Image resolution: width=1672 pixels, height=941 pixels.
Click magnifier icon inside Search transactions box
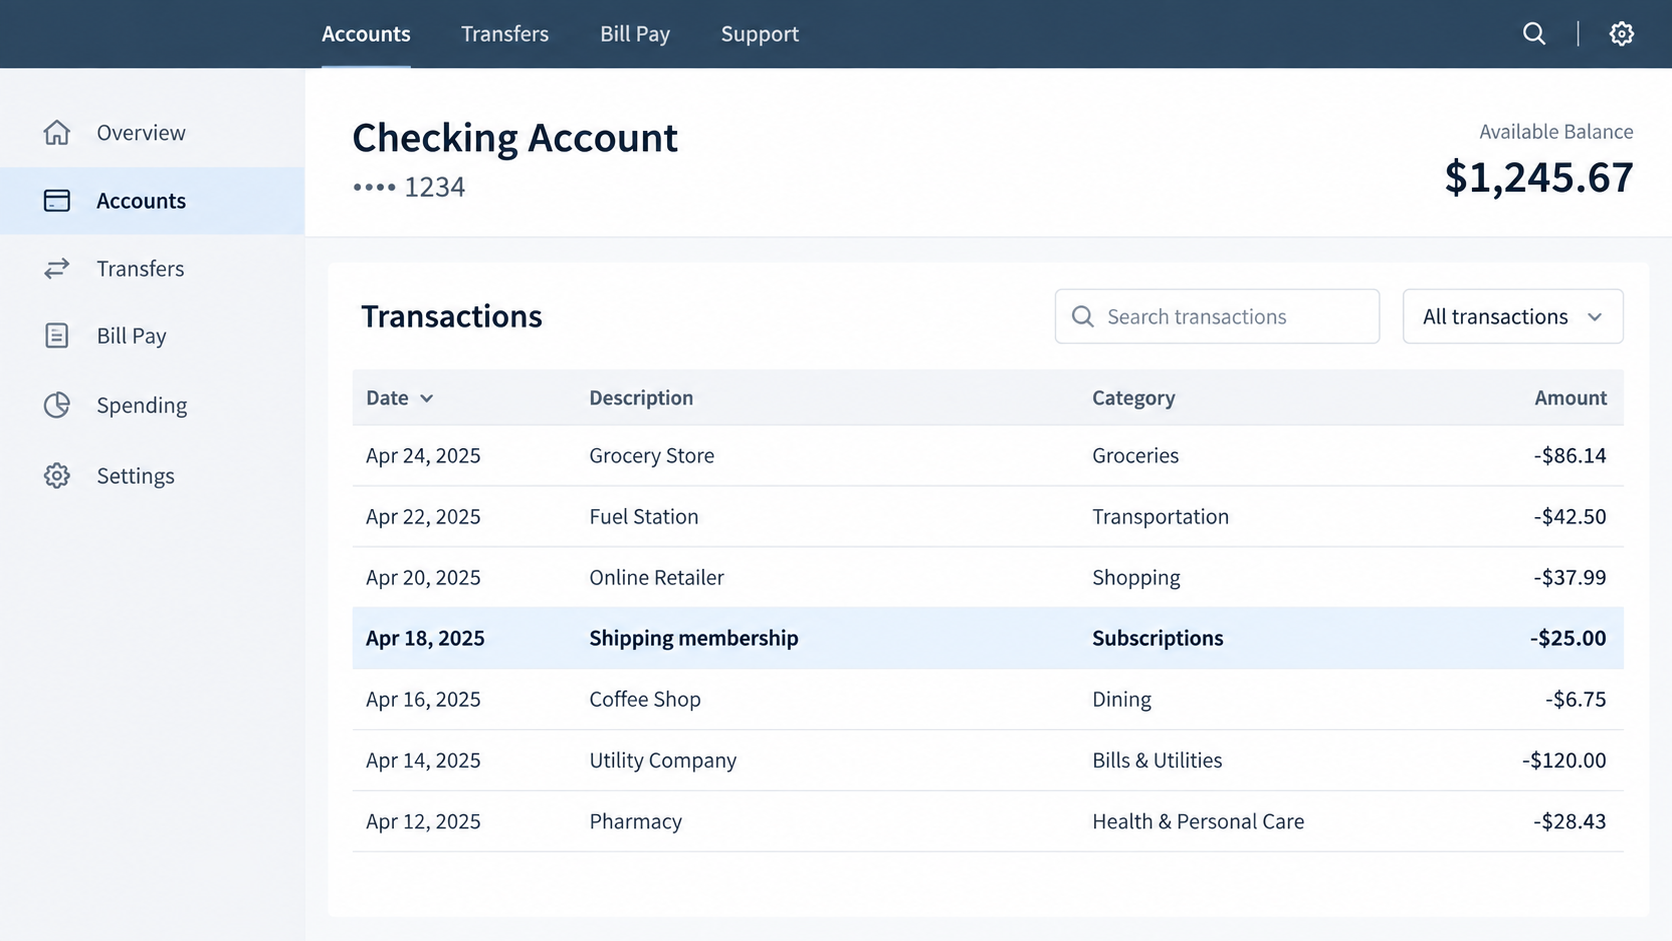[x=1082, y=316]
